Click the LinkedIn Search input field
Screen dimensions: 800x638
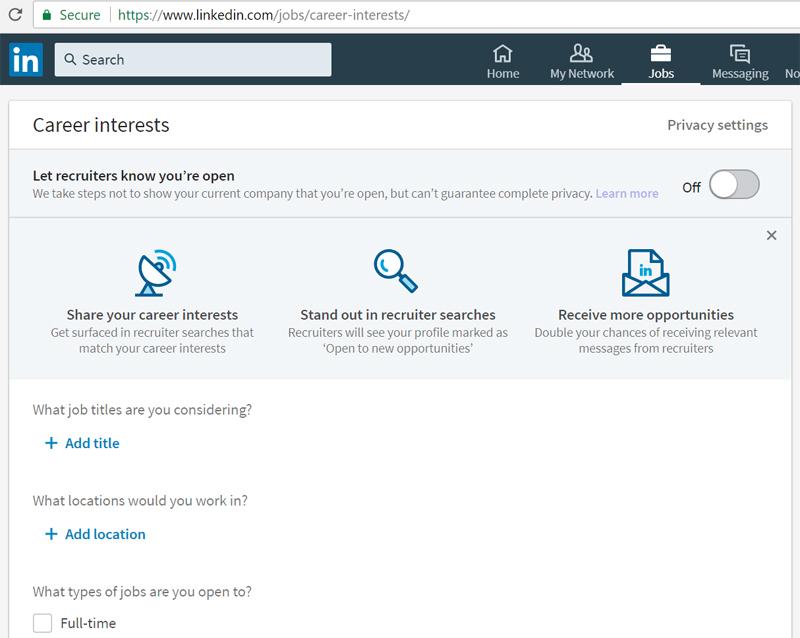[193, 60]
